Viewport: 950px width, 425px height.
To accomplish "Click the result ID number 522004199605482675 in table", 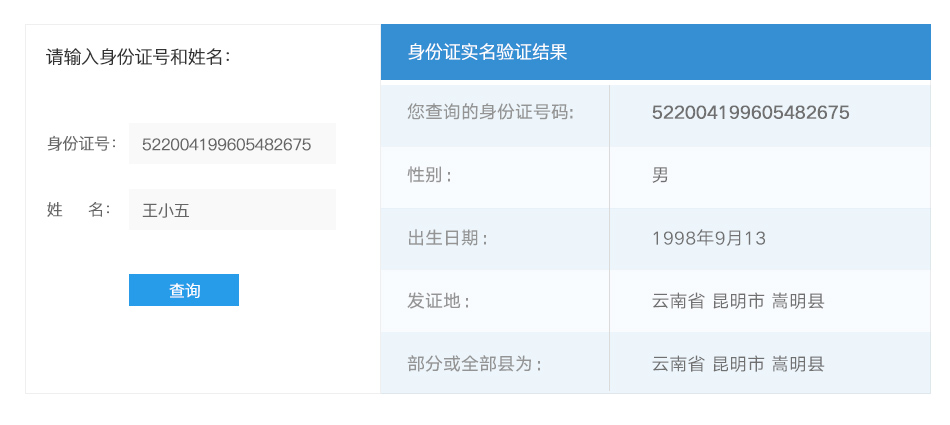I will point(750,112).
